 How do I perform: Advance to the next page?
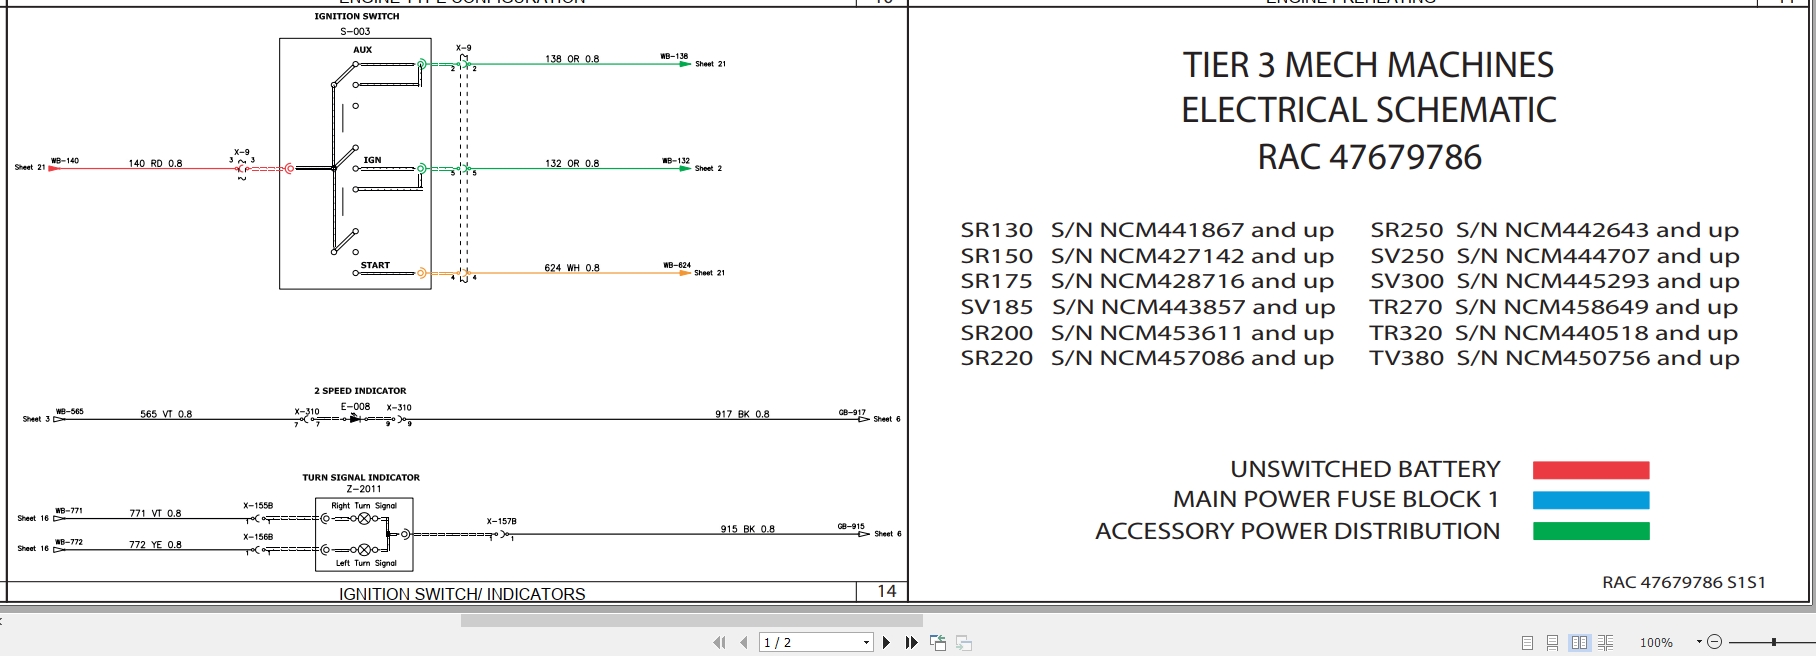click(x=886, y=643)
